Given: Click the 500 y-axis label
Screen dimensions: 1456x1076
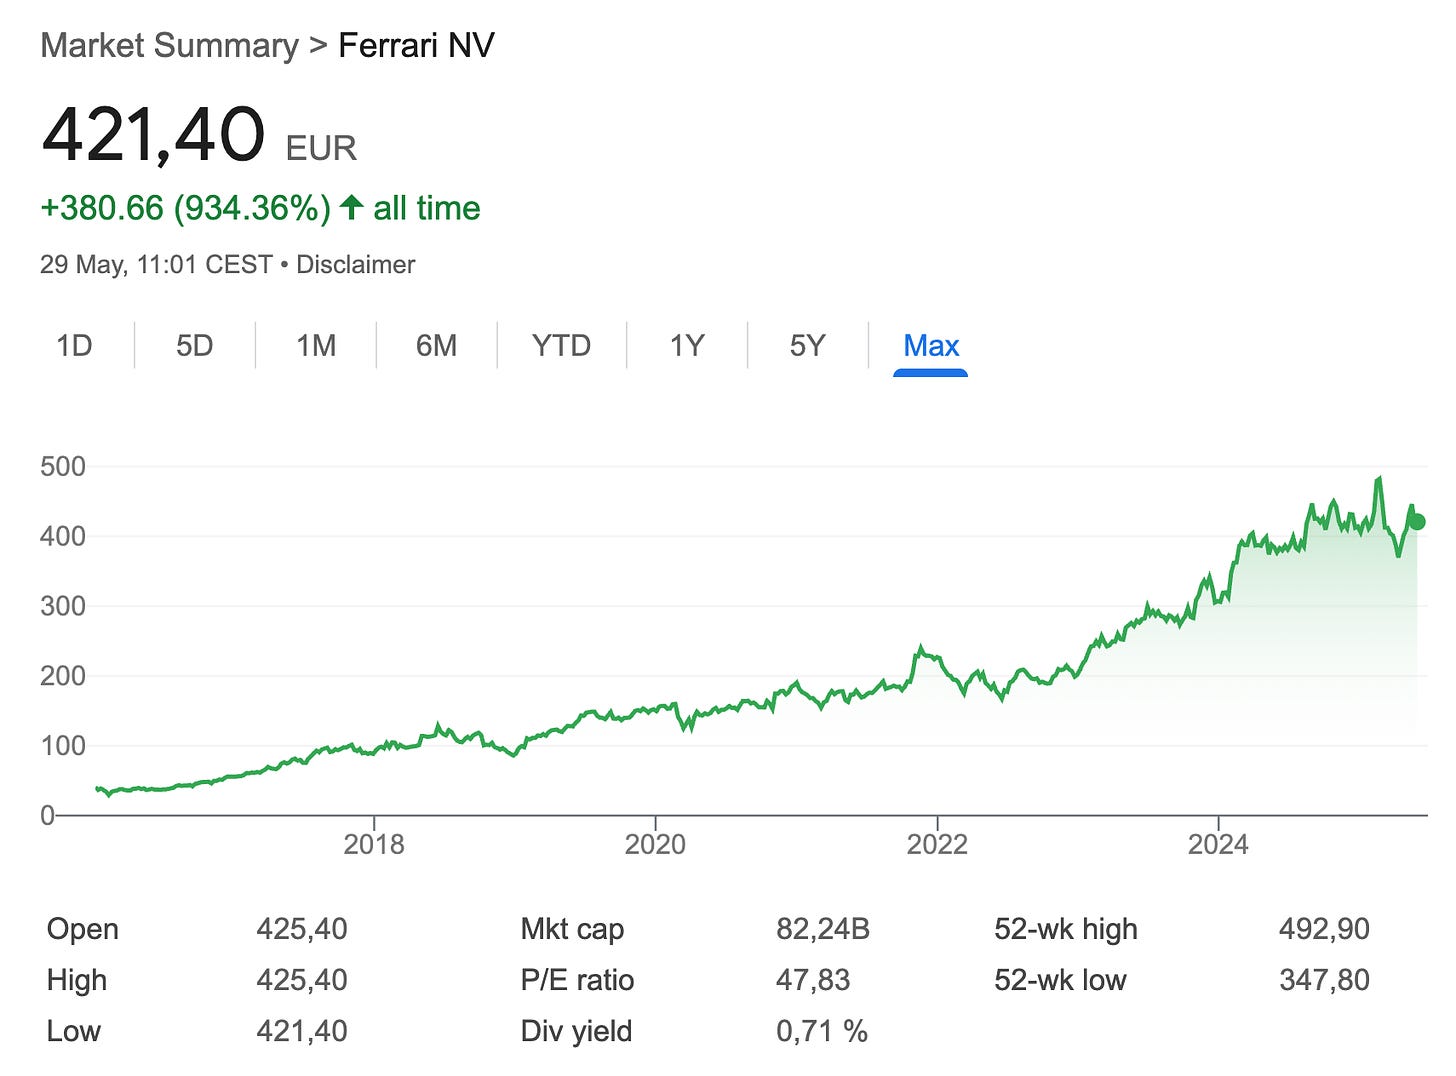Looking at the screenshot, I should click(x=63, y=467).
